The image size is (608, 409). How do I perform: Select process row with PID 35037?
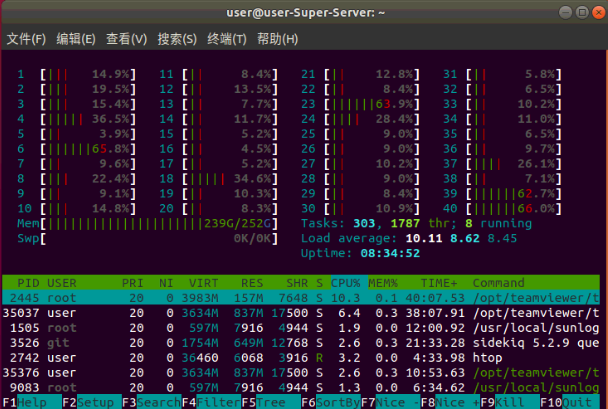click(301, 313)
